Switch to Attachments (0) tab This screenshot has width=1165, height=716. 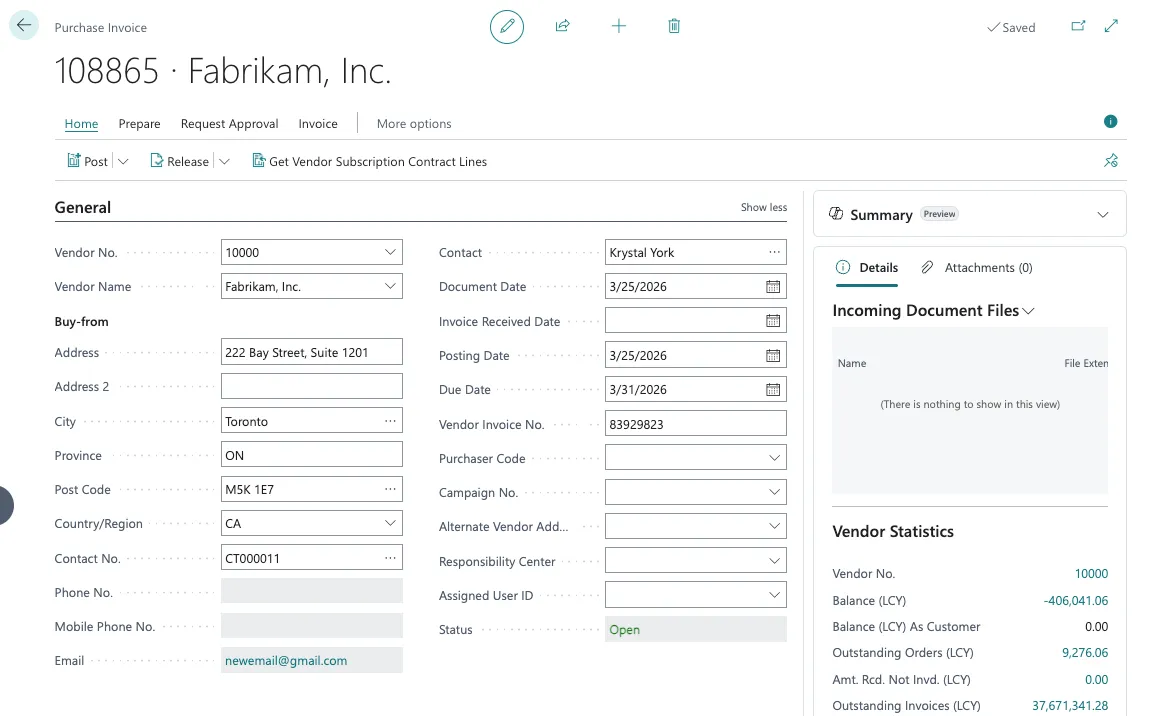[976, 267]
